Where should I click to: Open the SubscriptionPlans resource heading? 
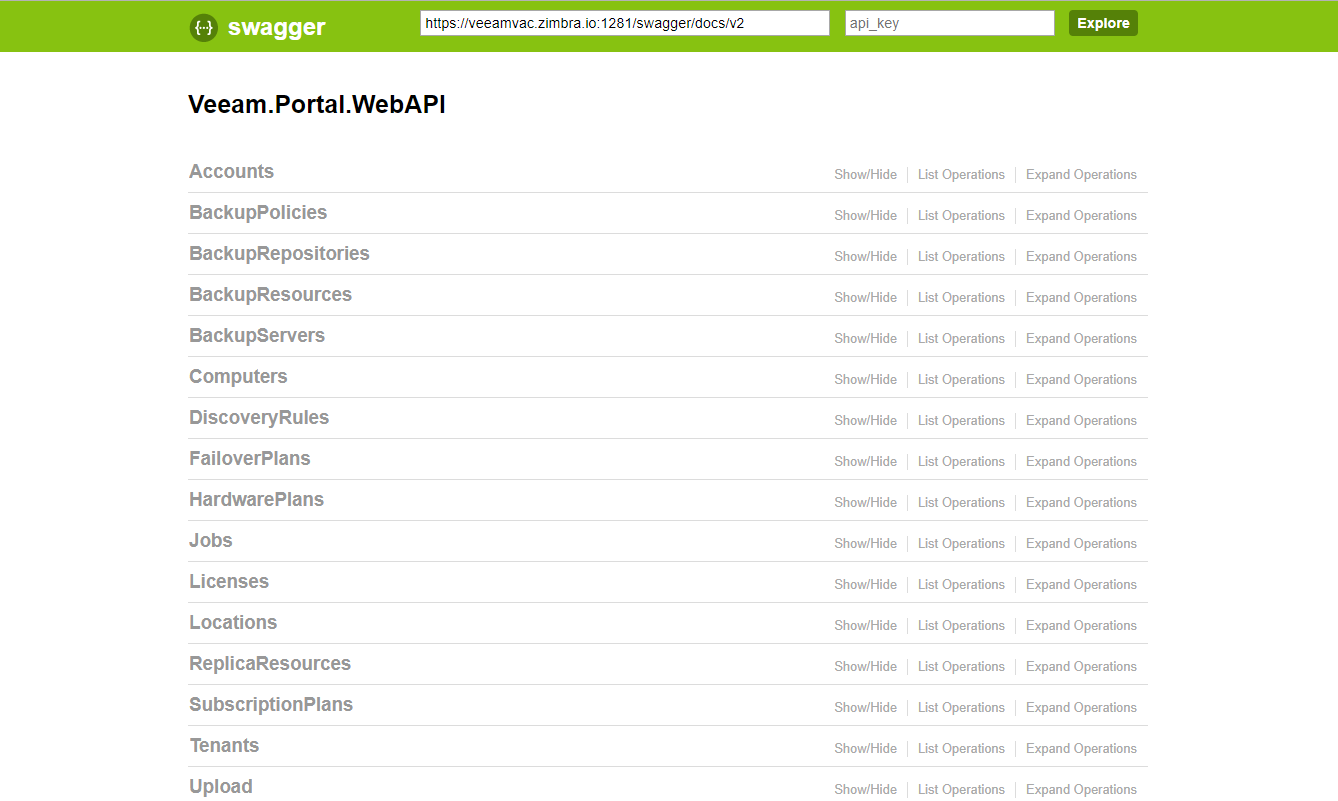point(271,705)
